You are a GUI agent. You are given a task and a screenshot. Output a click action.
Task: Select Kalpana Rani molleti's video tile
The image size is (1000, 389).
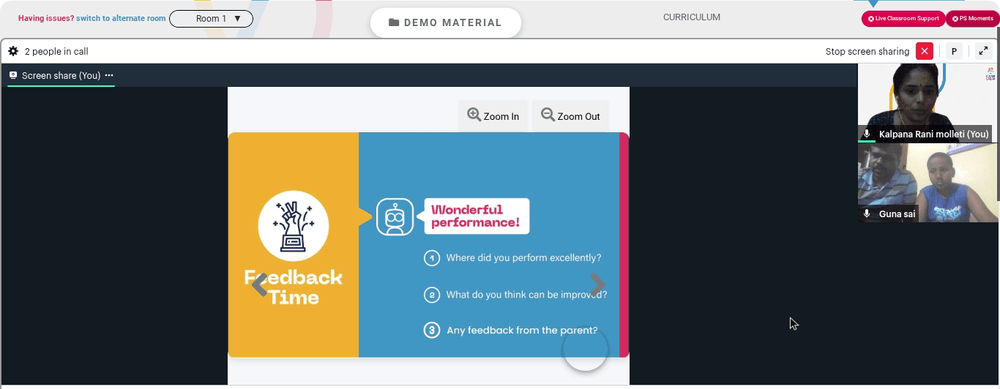click(x=928, y=103)
